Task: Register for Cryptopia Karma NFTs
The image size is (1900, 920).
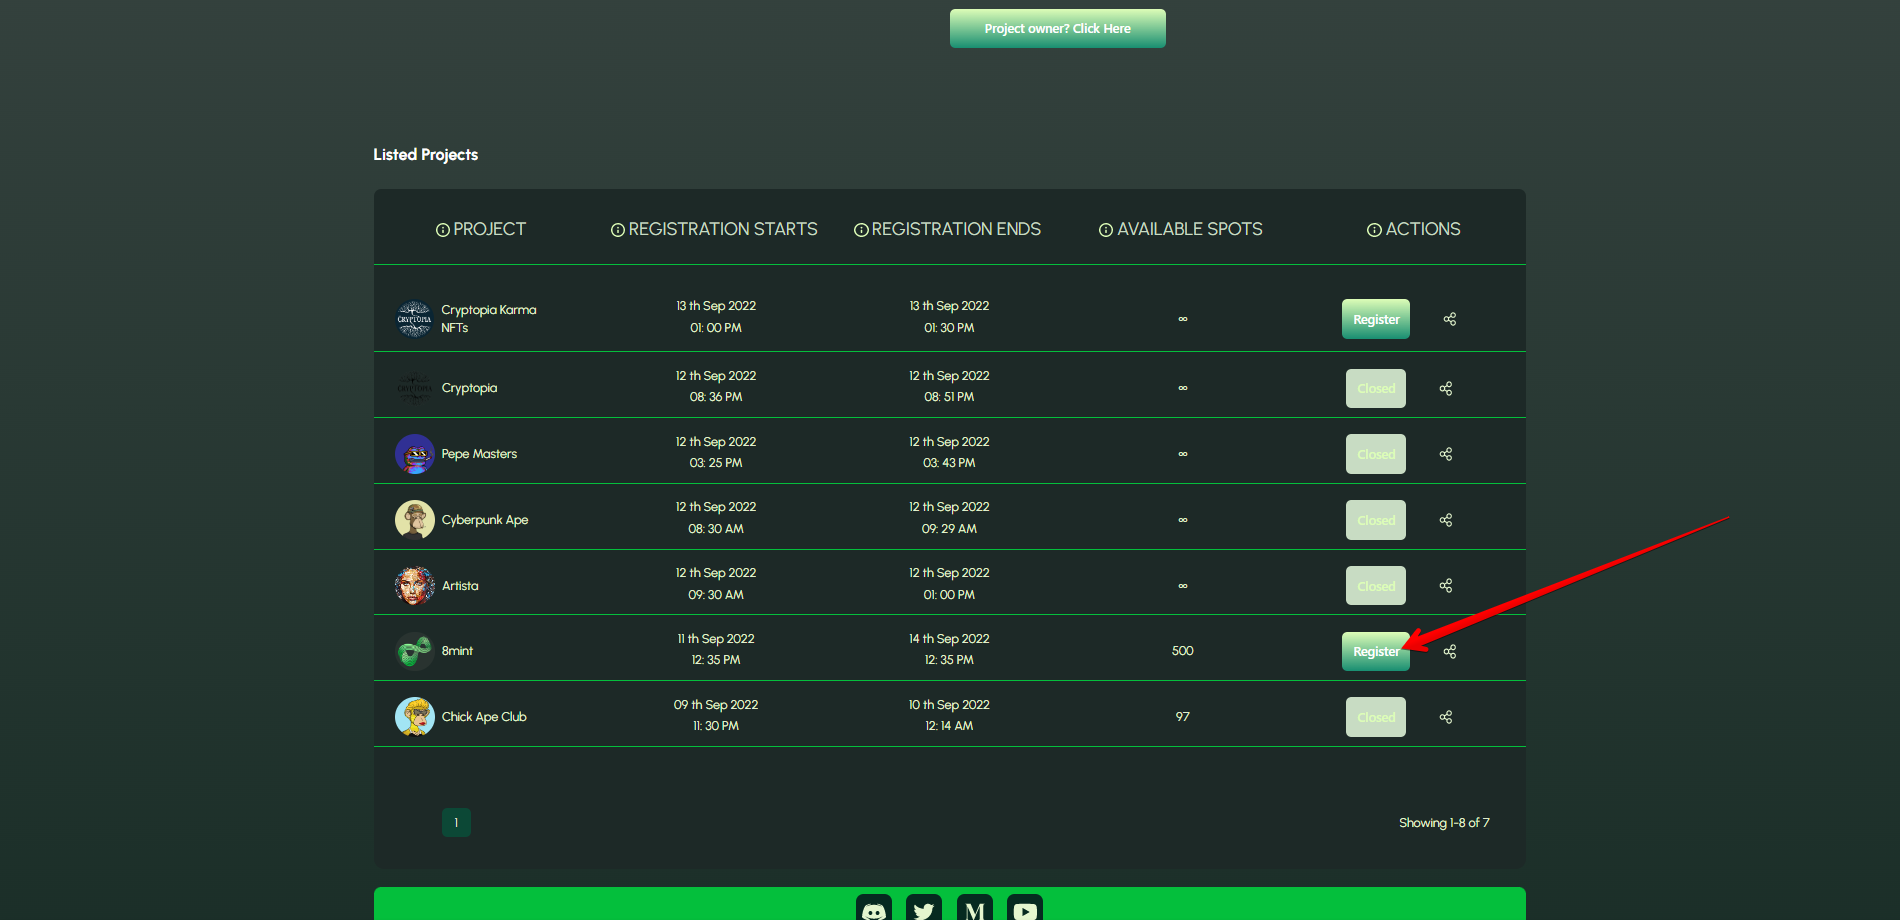Action: pos(1375,319)
